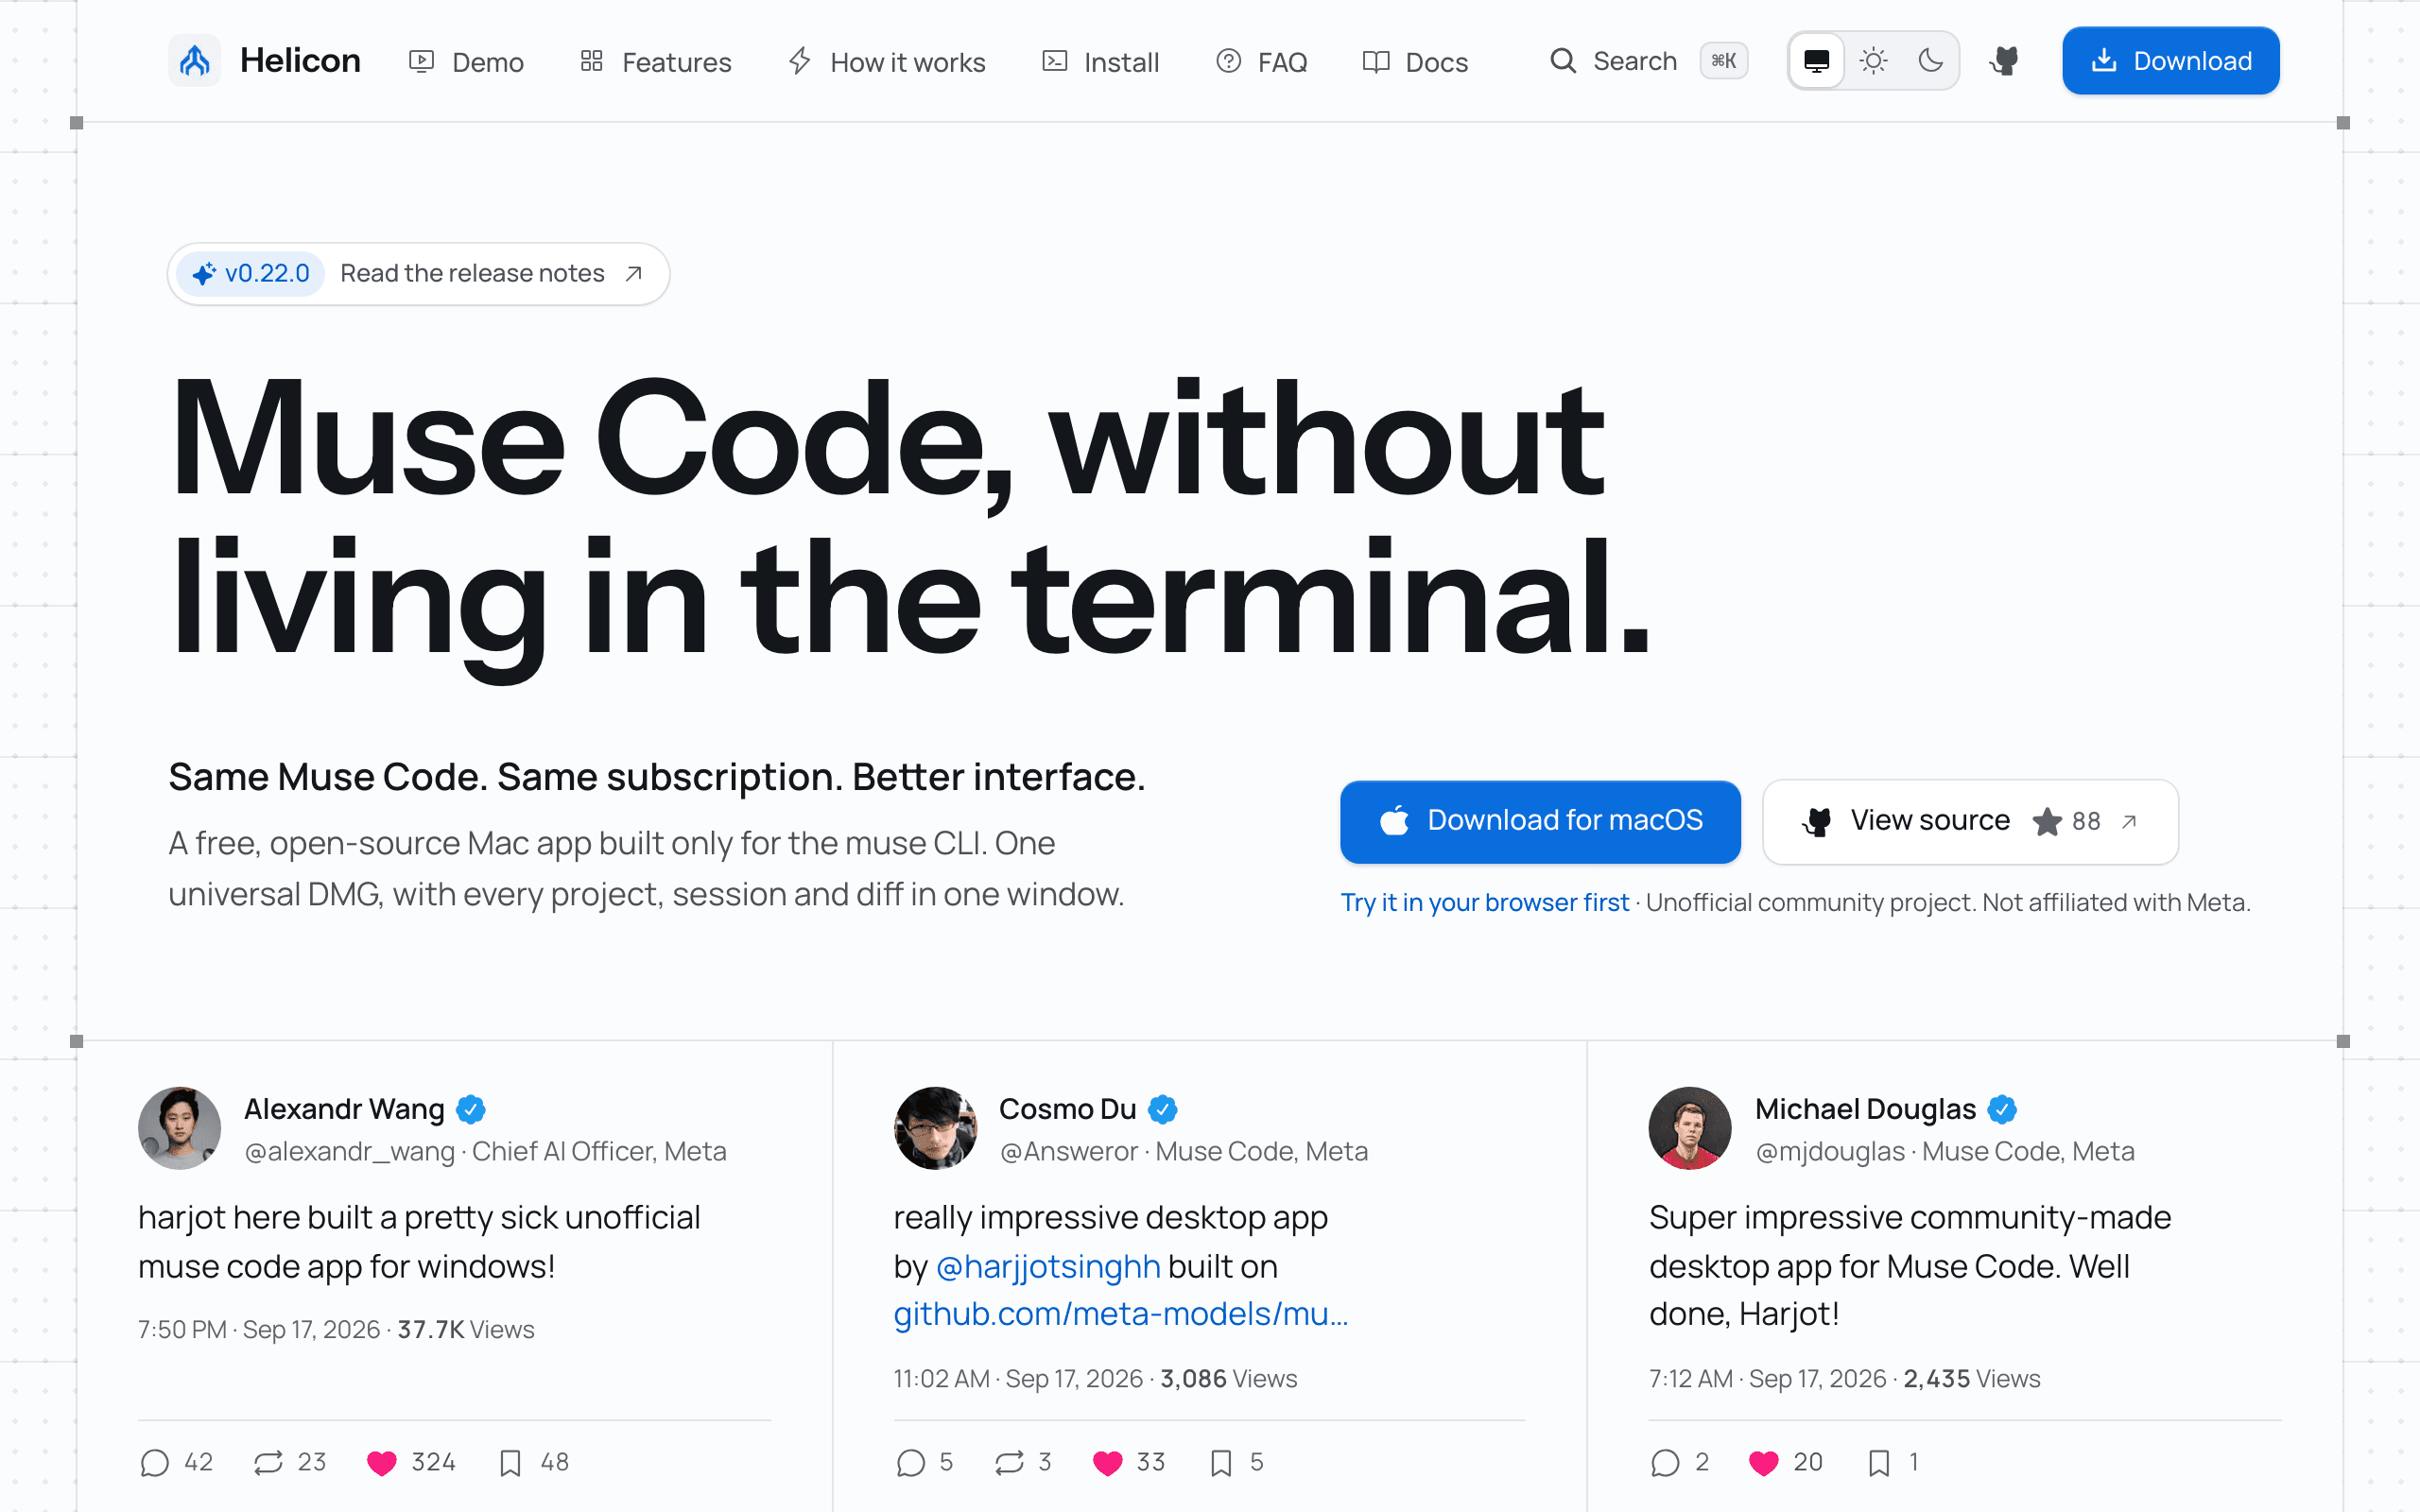Open the GitHub repository icon in navbar

(2004, 61)
